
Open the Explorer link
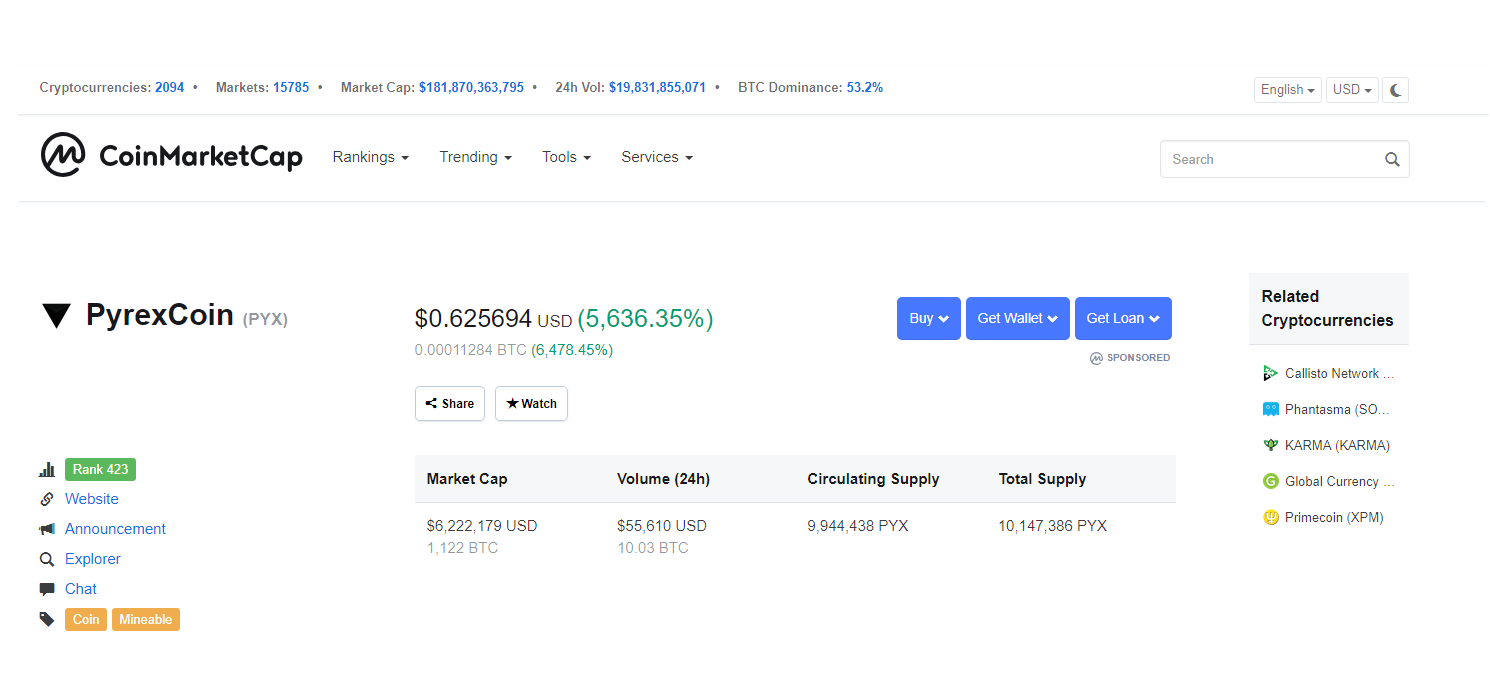pos(93,559)
